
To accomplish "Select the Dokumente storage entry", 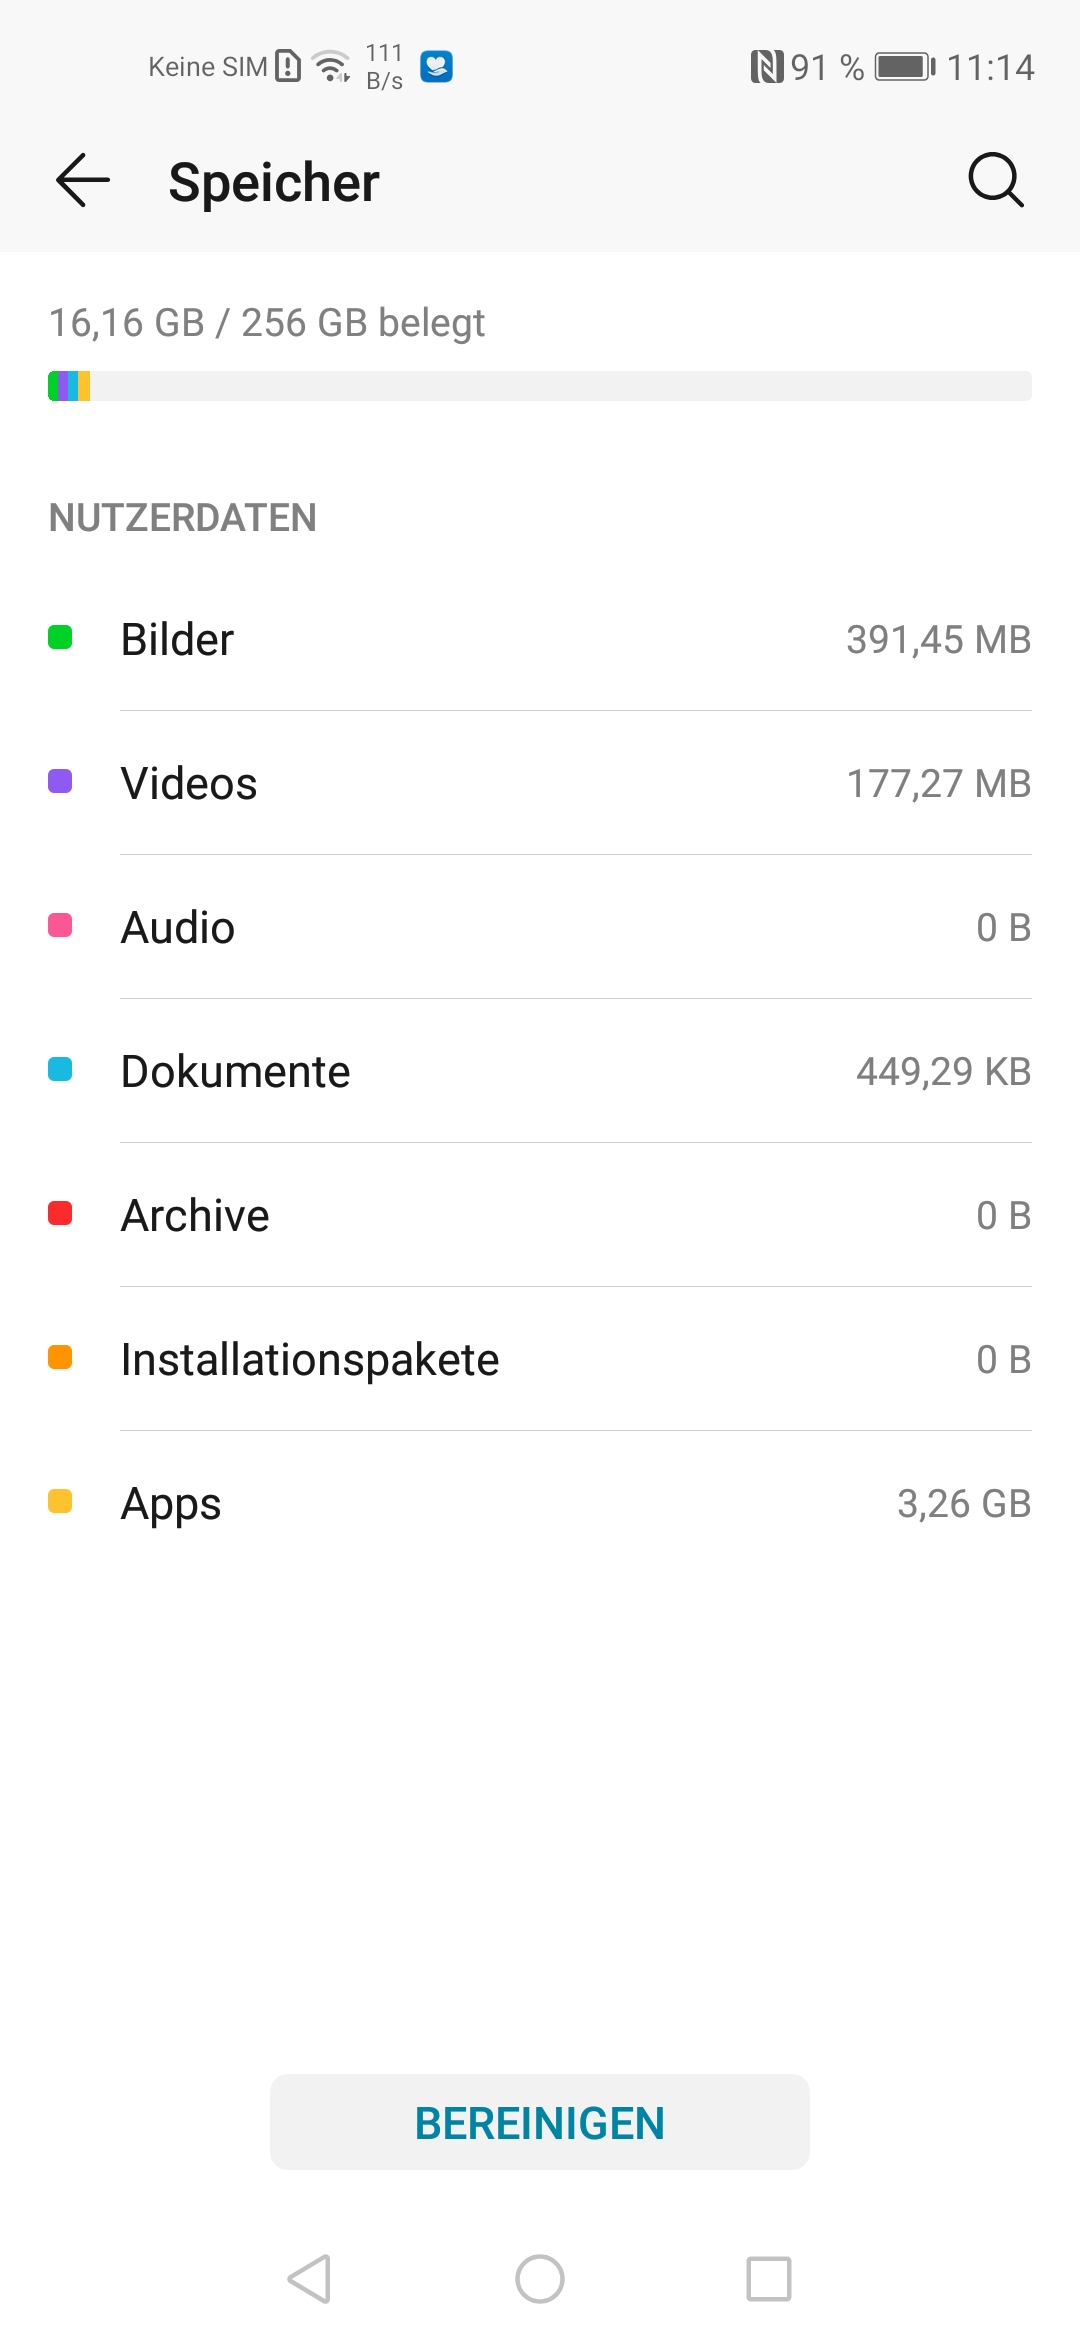I will click(x=540, y=1071).
